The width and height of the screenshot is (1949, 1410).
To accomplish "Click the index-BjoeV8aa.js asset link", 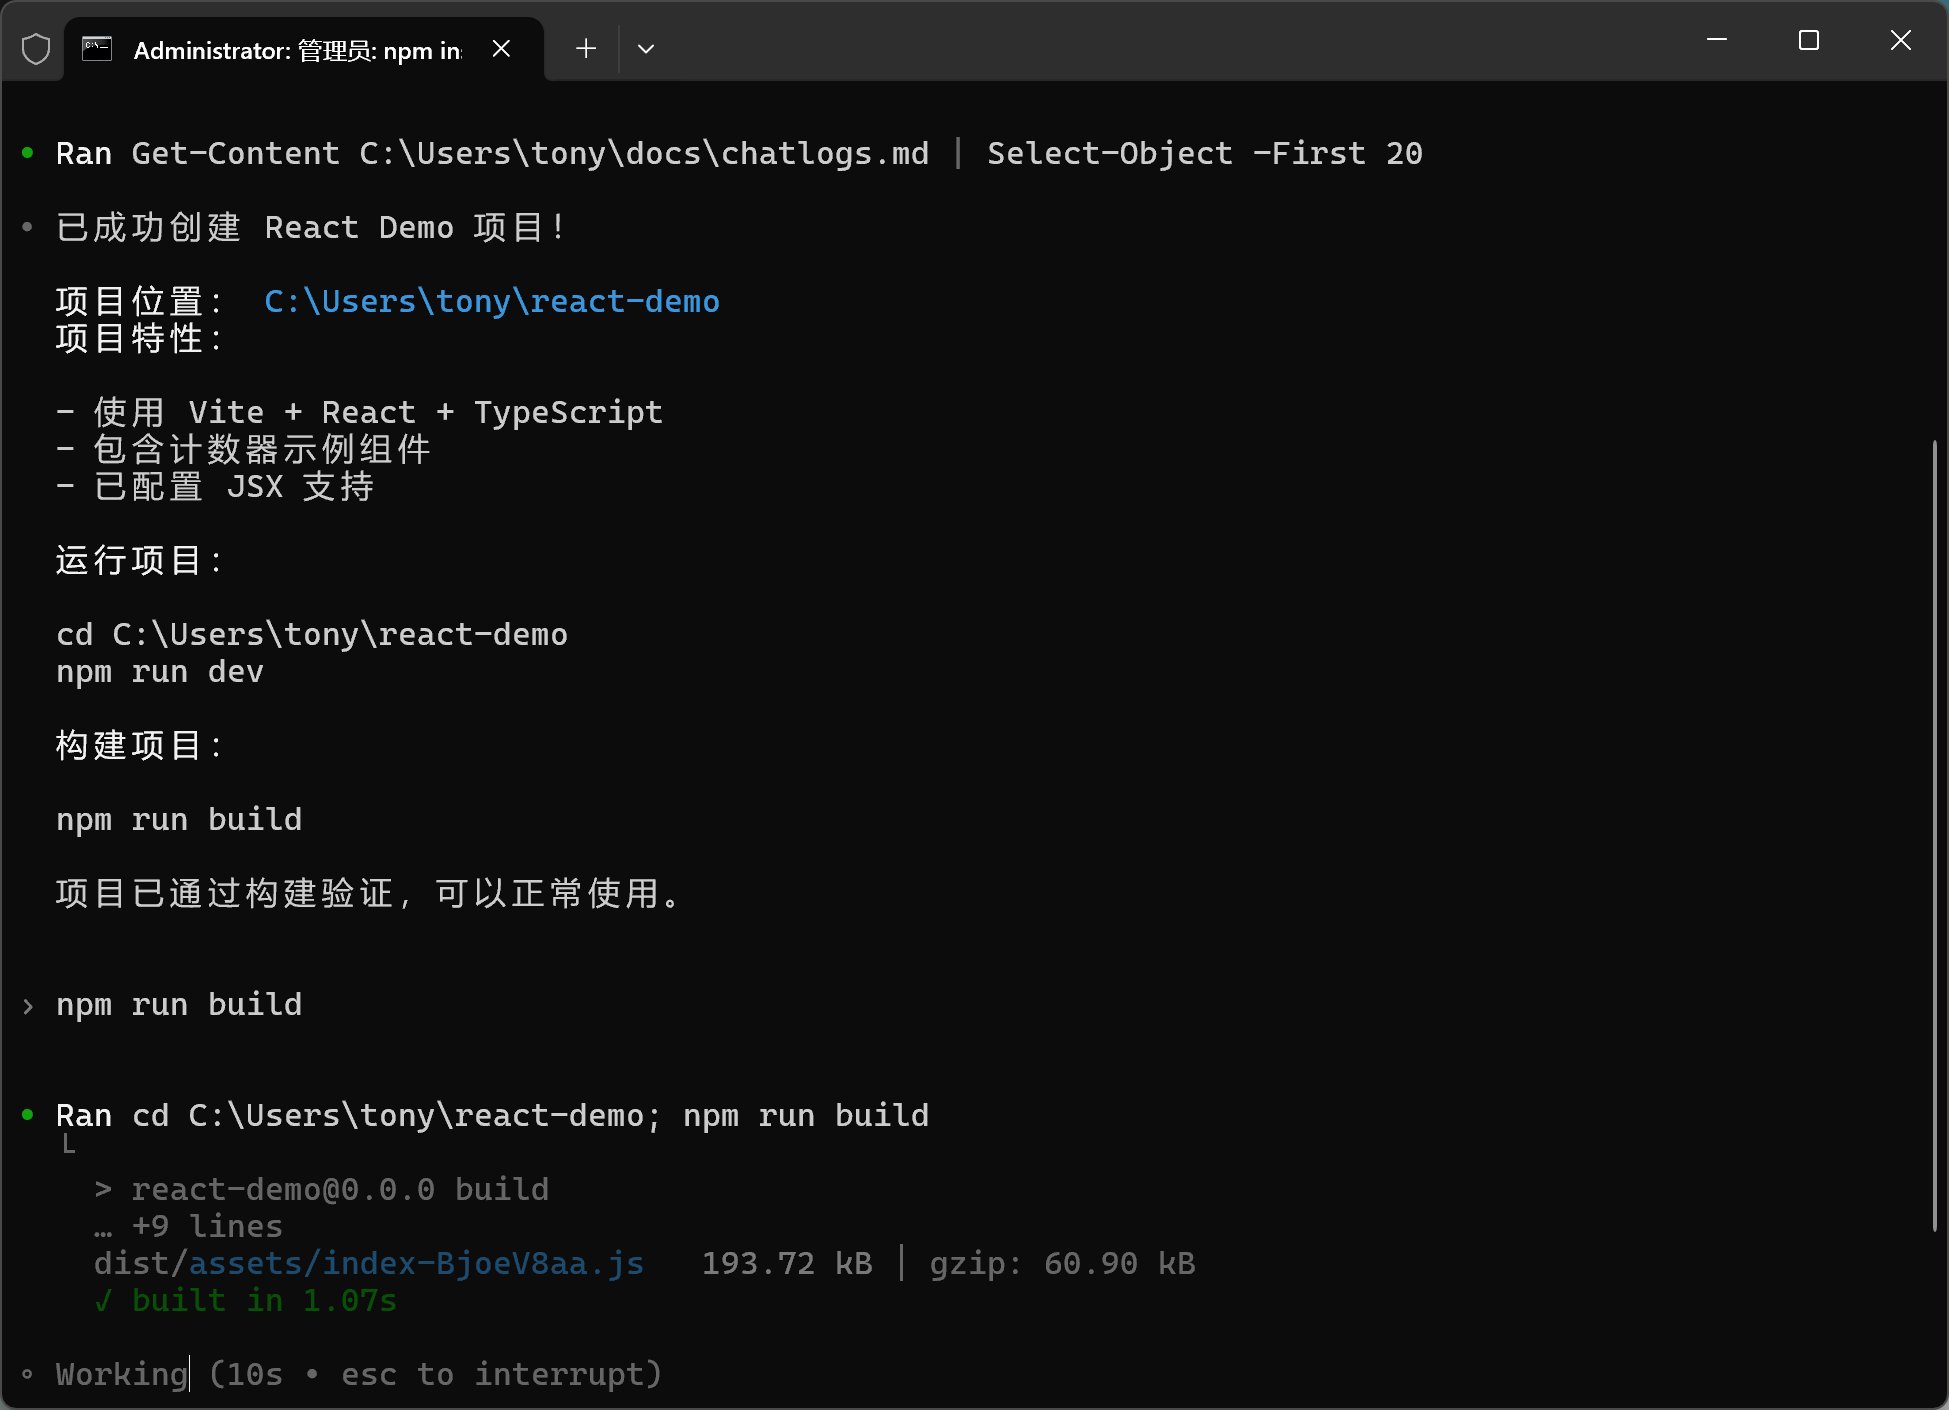I will (416, 1264).
